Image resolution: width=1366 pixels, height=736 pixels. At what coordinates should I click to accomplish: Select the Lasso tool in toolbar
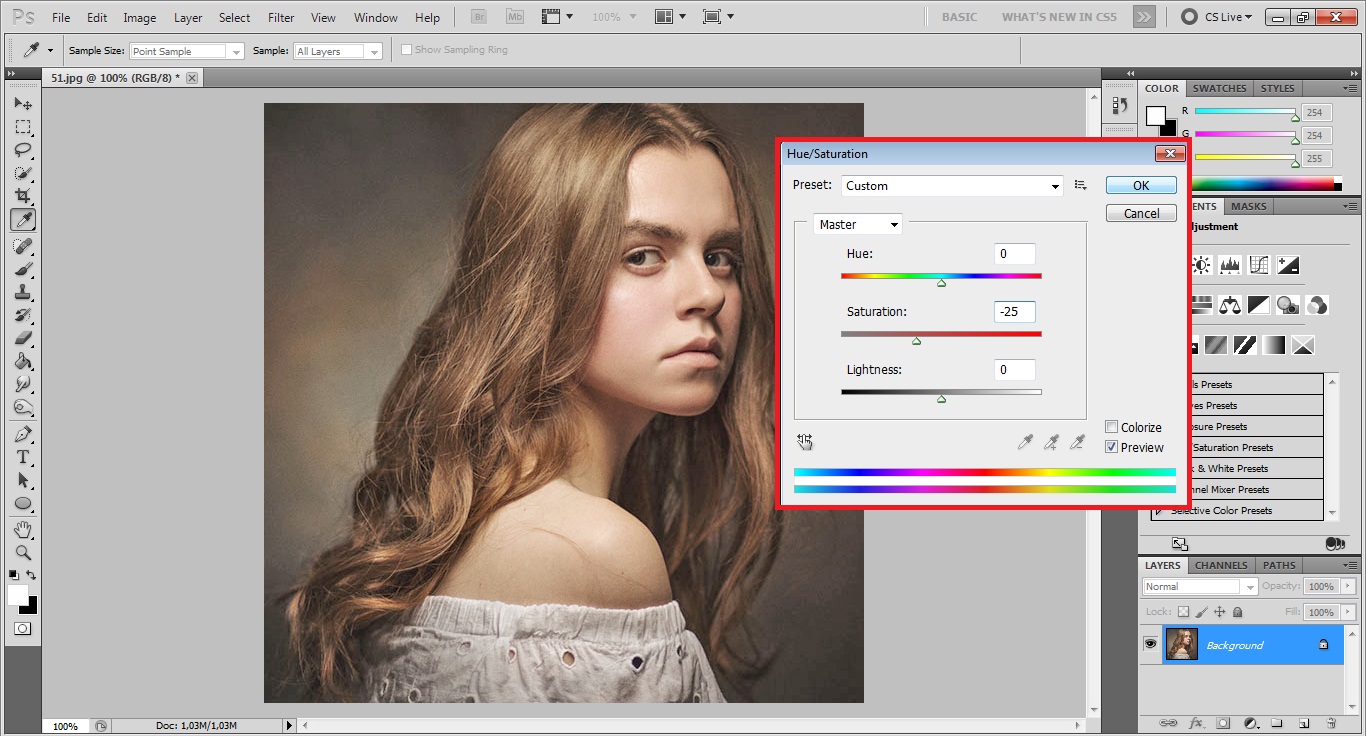[22, 150]
